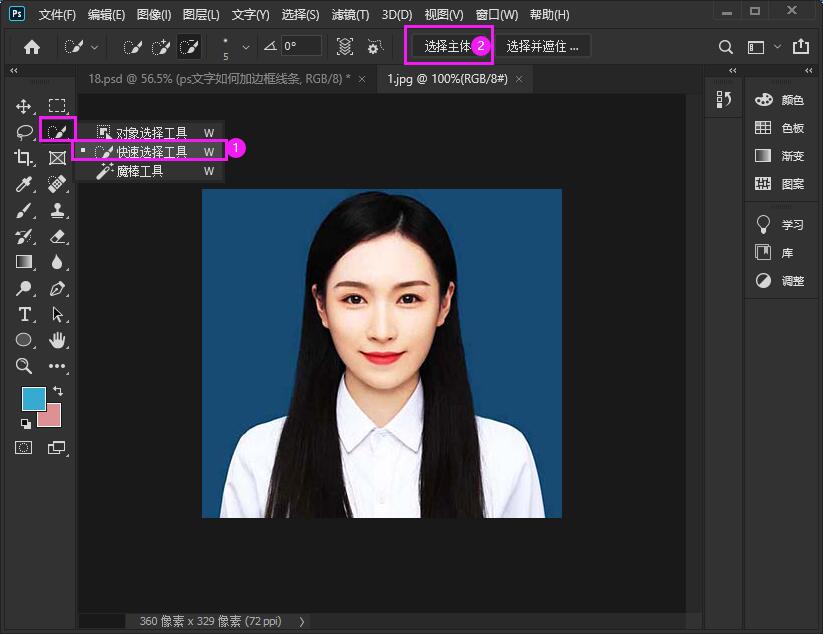Screen dimensions: 823x634
Task: Open the Edit Toolbar three-dots menu
Action: click(x=57, y=366)
